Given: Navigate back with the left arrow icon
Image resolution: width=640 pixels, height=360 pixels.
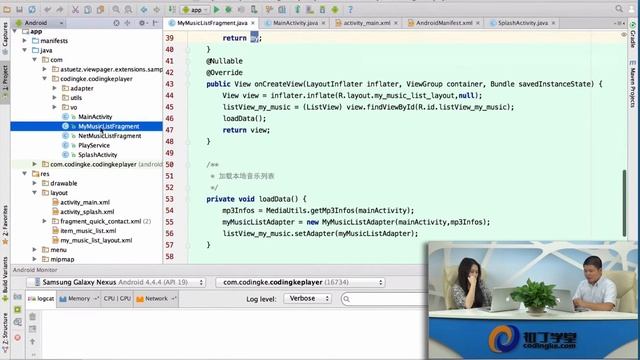Looking at the screenshot, I should point(144,9).
